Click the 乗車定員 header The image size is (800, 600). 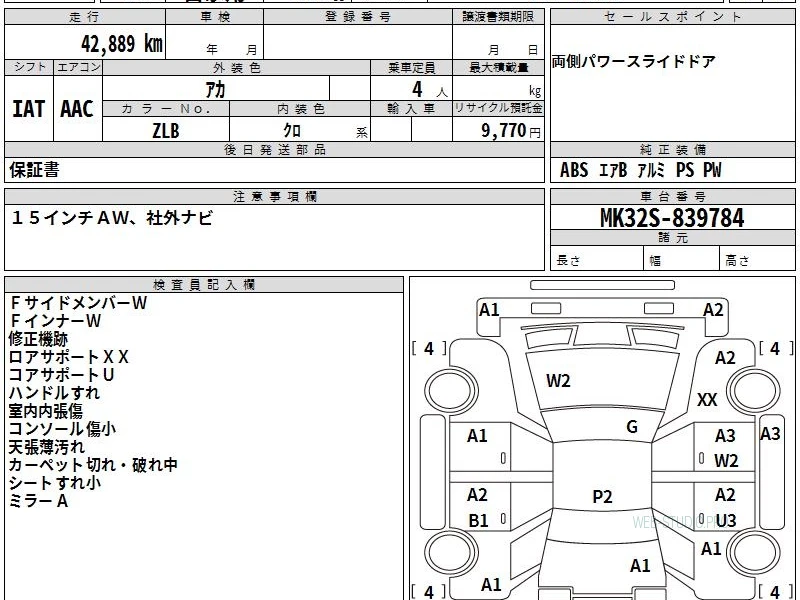[412, 68]
